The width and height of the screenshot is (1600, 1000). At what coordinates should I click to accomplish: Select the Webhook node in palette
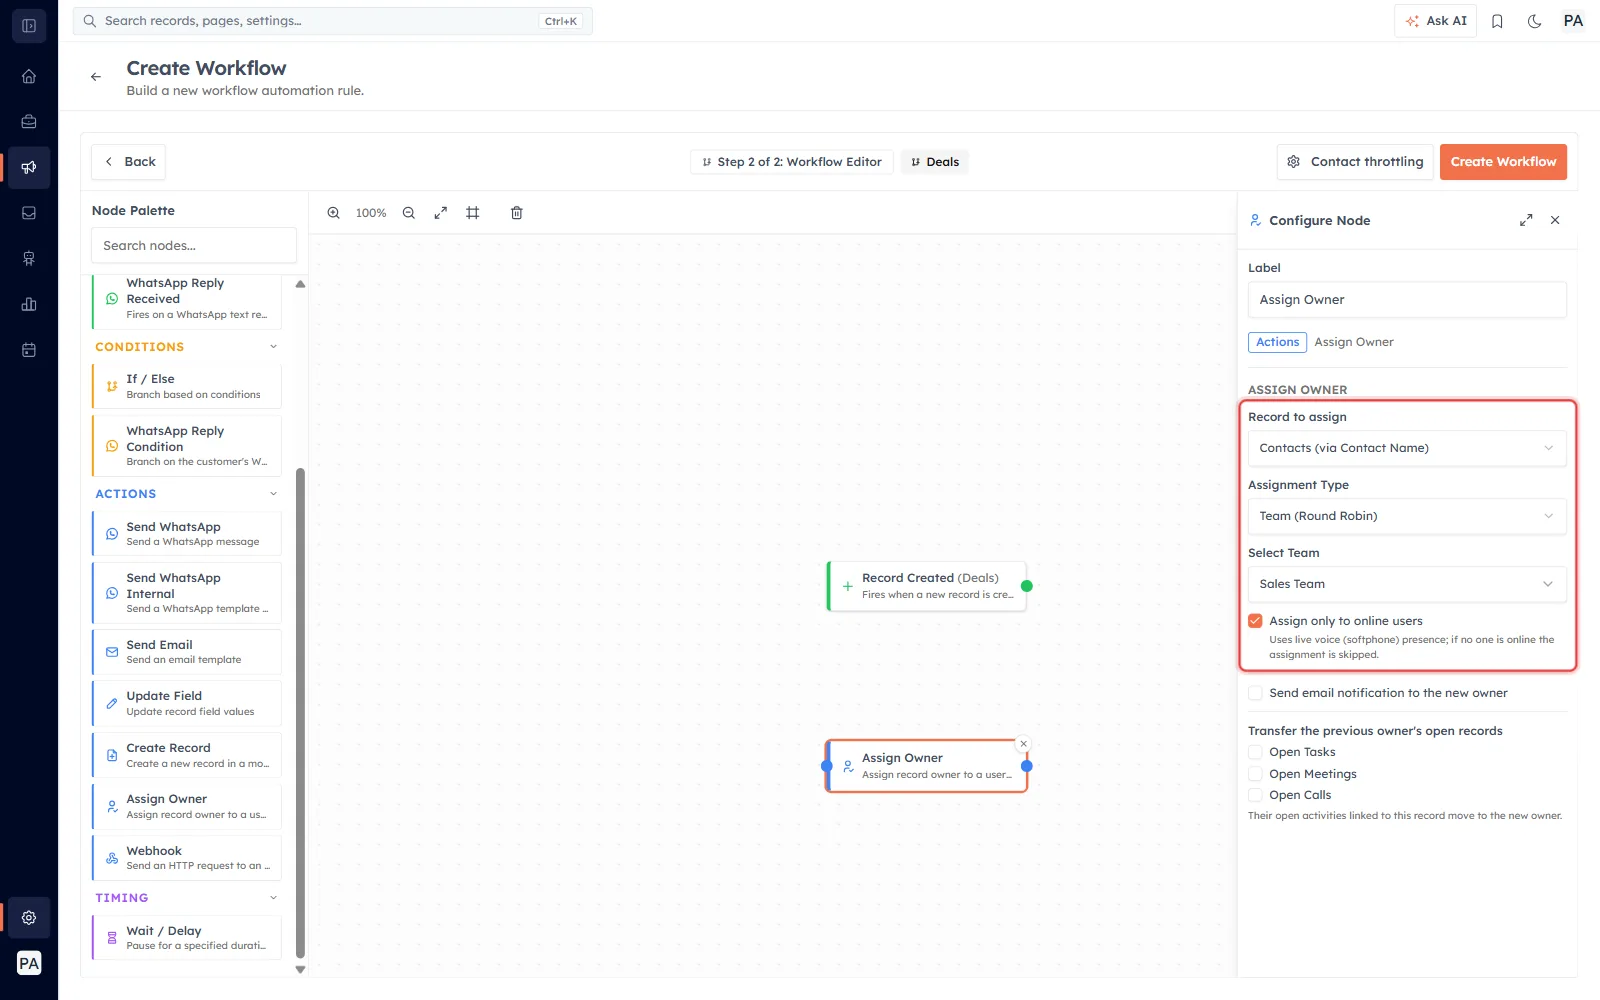[x=187, y=858]
